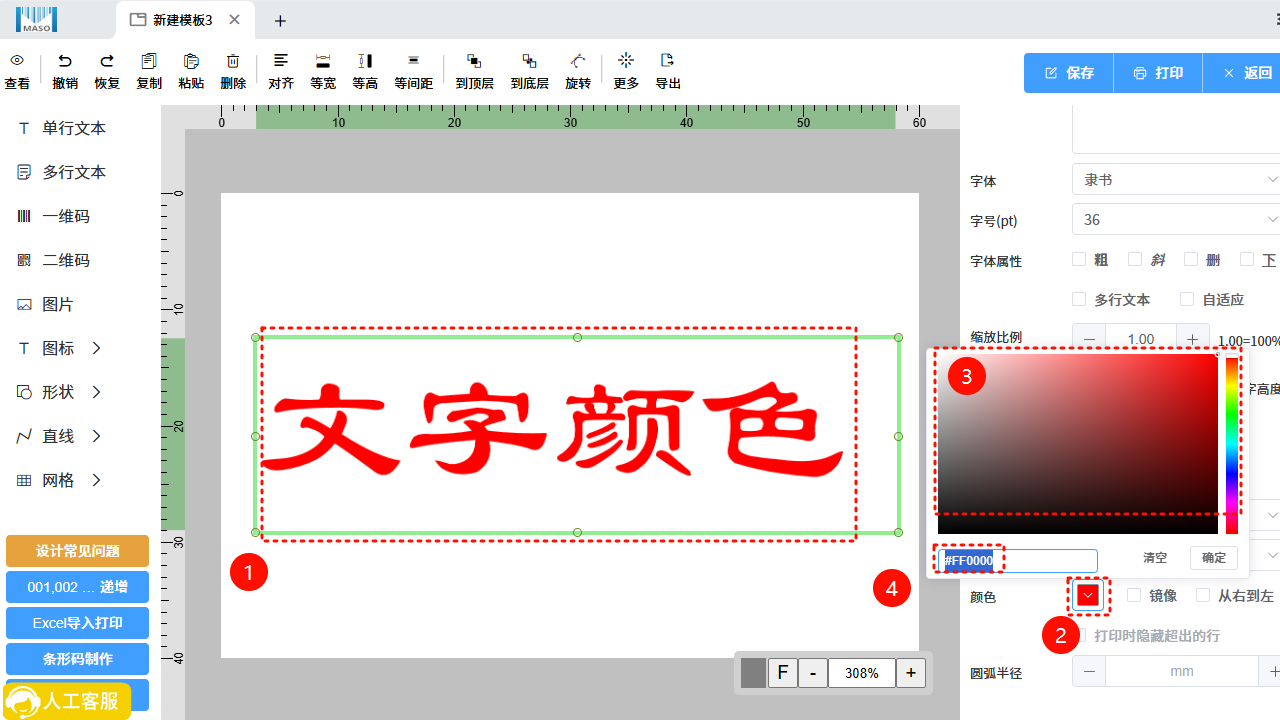The height and width of the screenshot is (720, 1280).
Task: Zoom in with the plus button
Action: click(x=910, y=673)
